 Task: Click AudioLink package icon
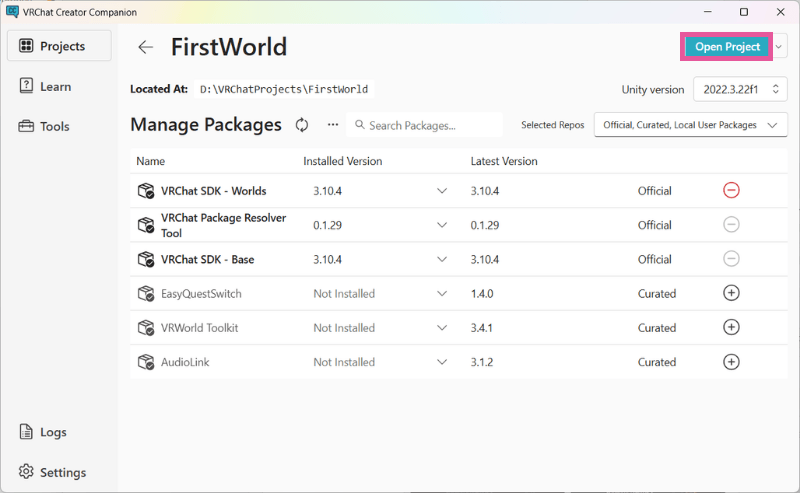[146, 362]
